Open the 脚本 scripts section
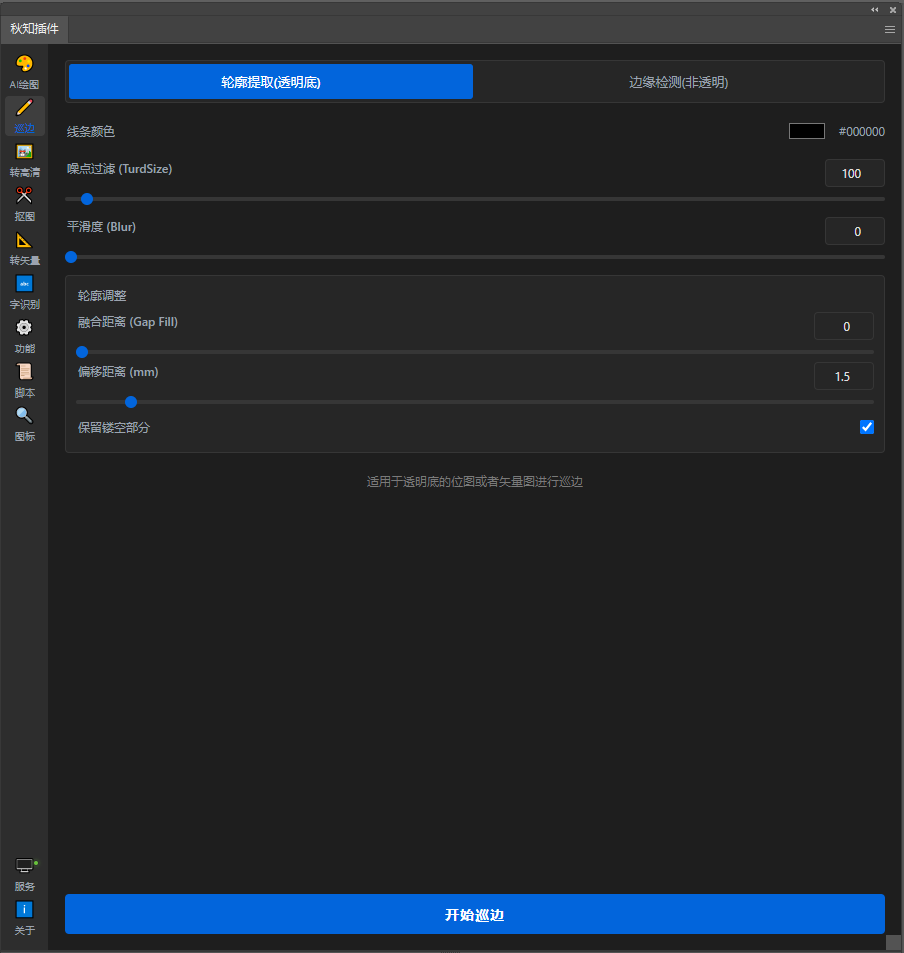This screenshot has height=953, width=904. click(x=24, y=379)
